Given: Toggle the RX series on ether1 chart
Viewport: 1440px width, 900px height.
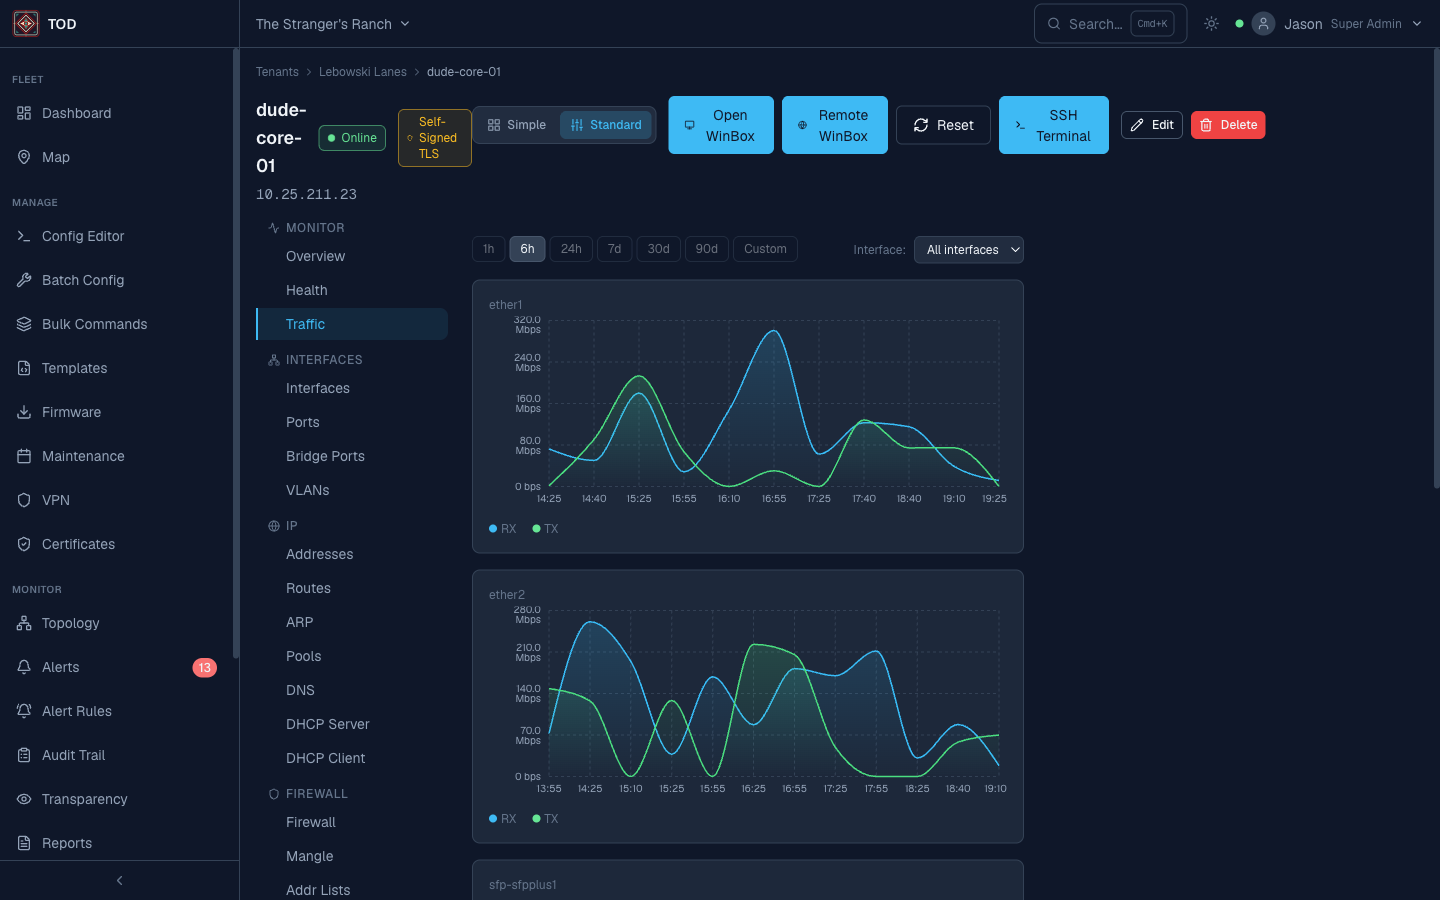Looking at the screenshot, I should pos(502,528).
